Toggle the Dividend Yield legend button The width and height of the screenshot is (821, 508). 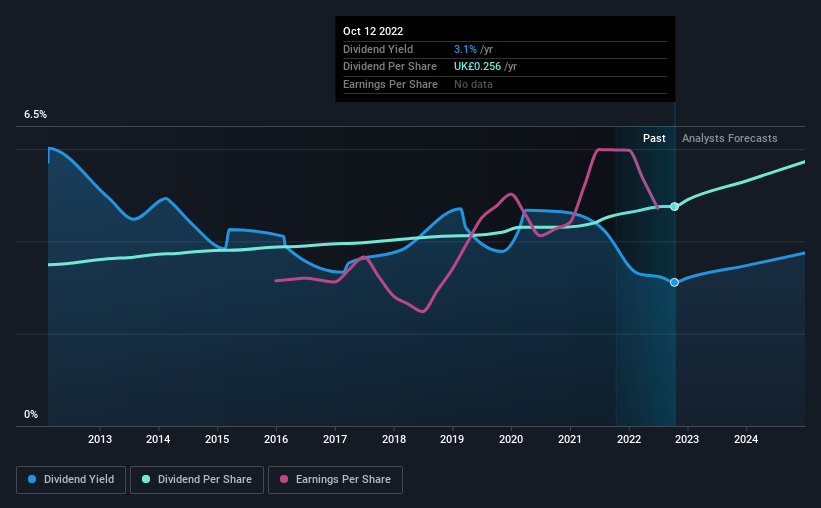(71, 480)
